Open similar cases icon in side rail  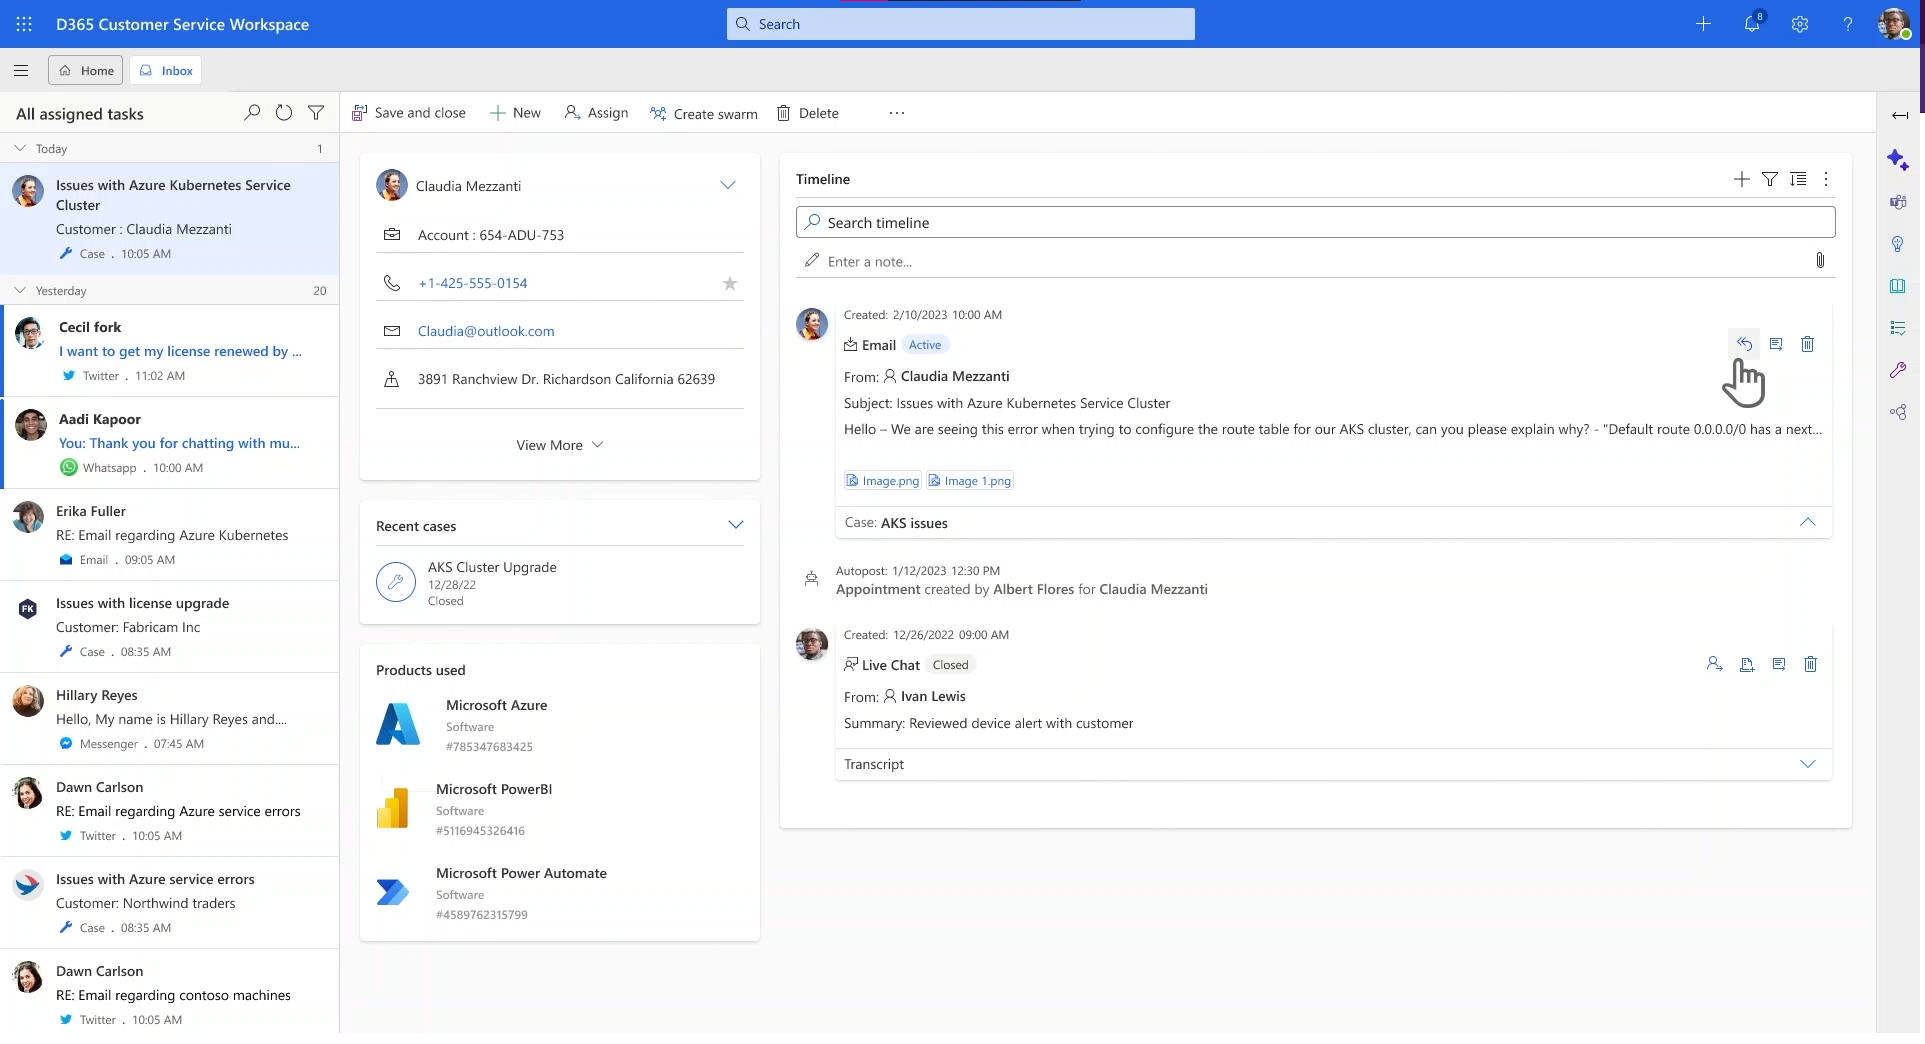1898,412
